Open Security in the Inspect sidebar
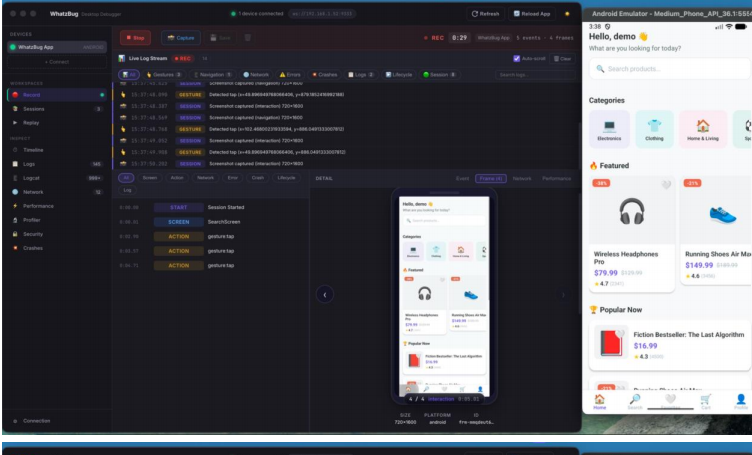 [x=57, y=234]
